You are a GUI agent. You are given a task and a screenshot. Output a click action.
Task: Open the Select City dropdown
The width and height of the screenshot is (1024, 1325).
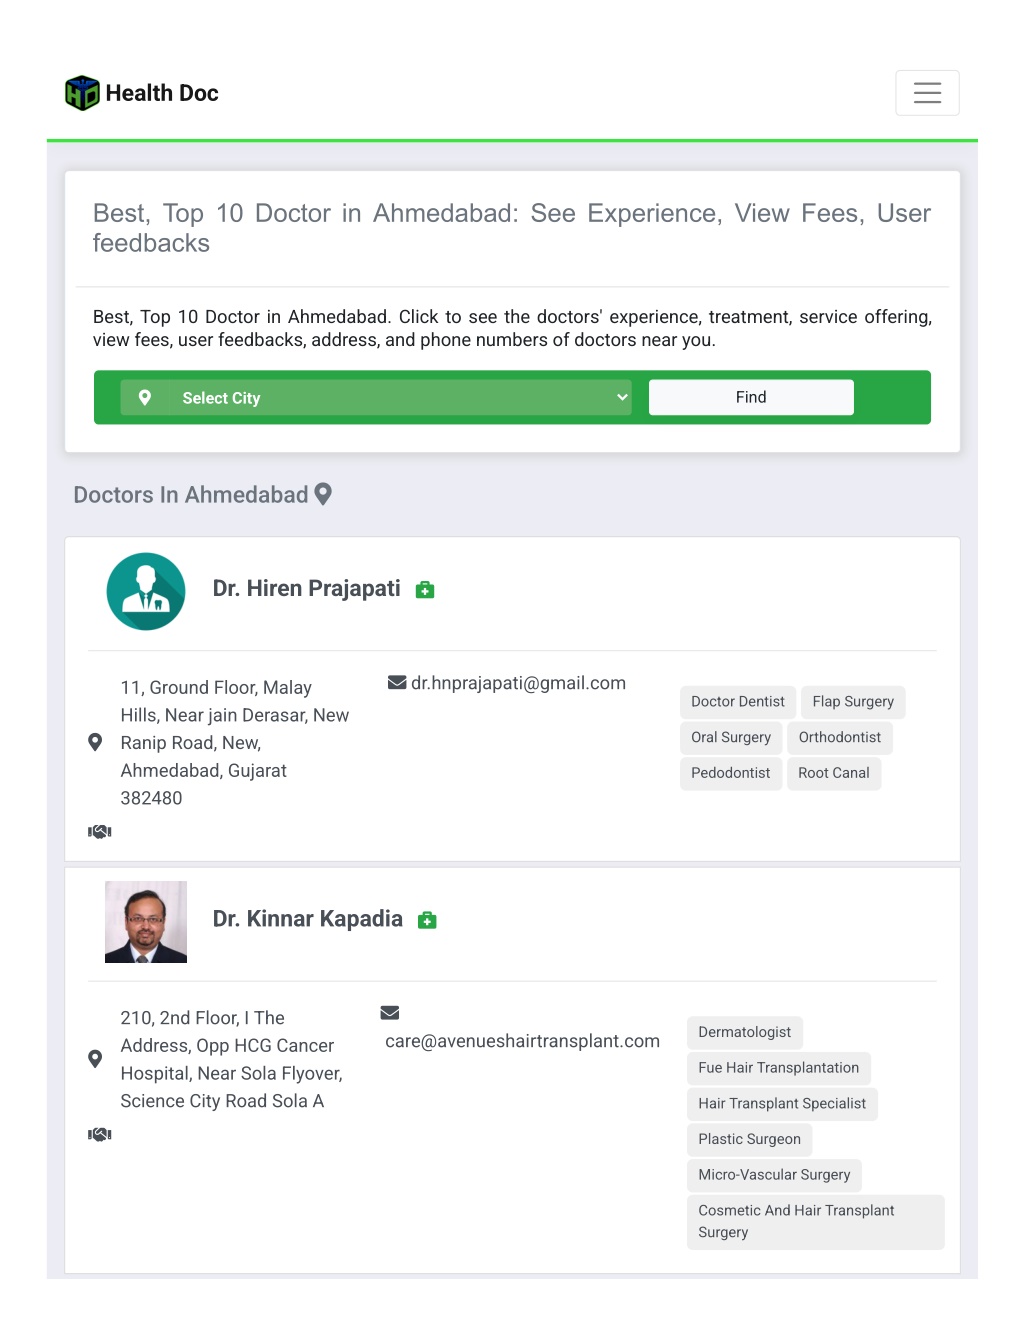click(x=376, y=398)
